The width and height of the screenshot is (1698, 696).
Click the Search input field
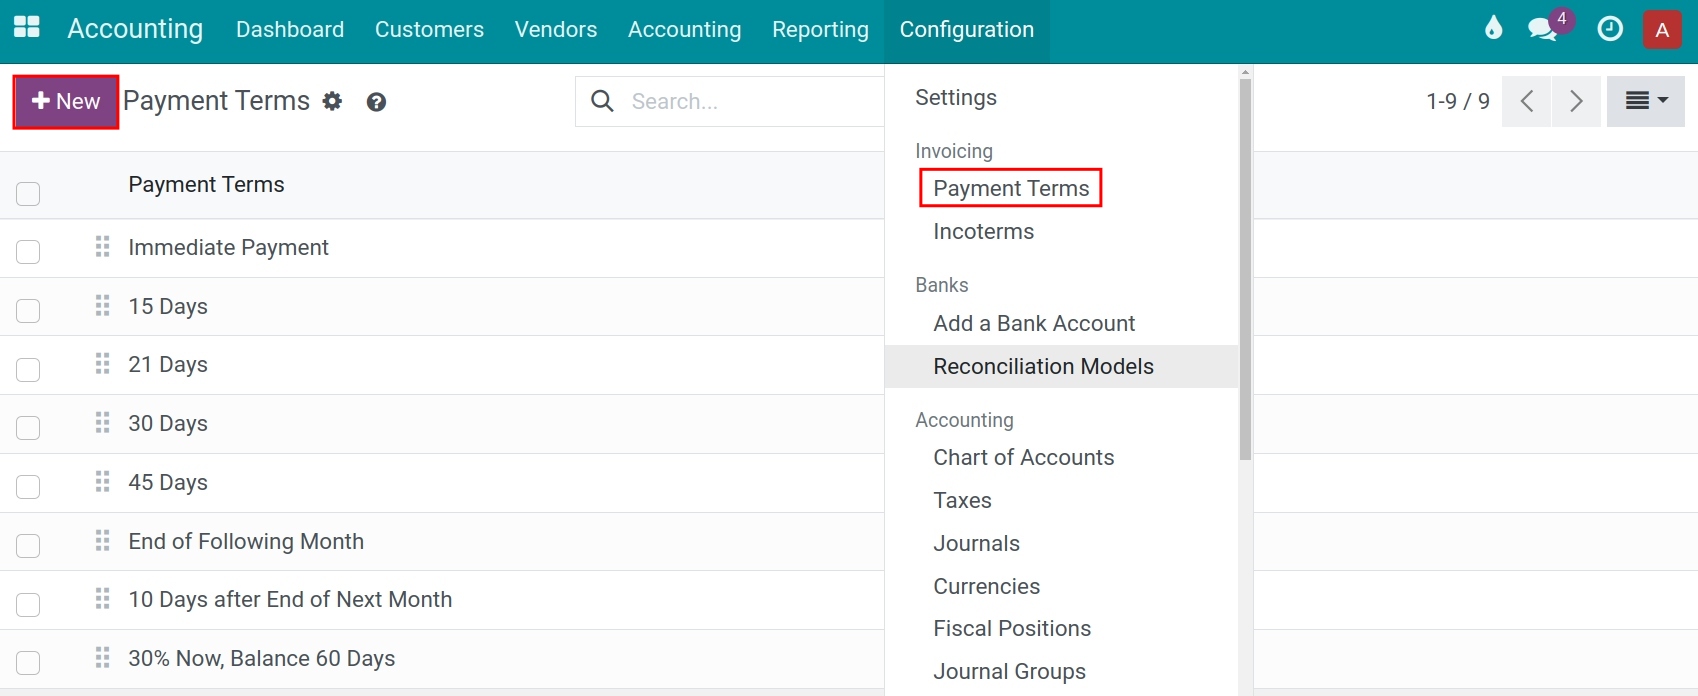[755, 101]
